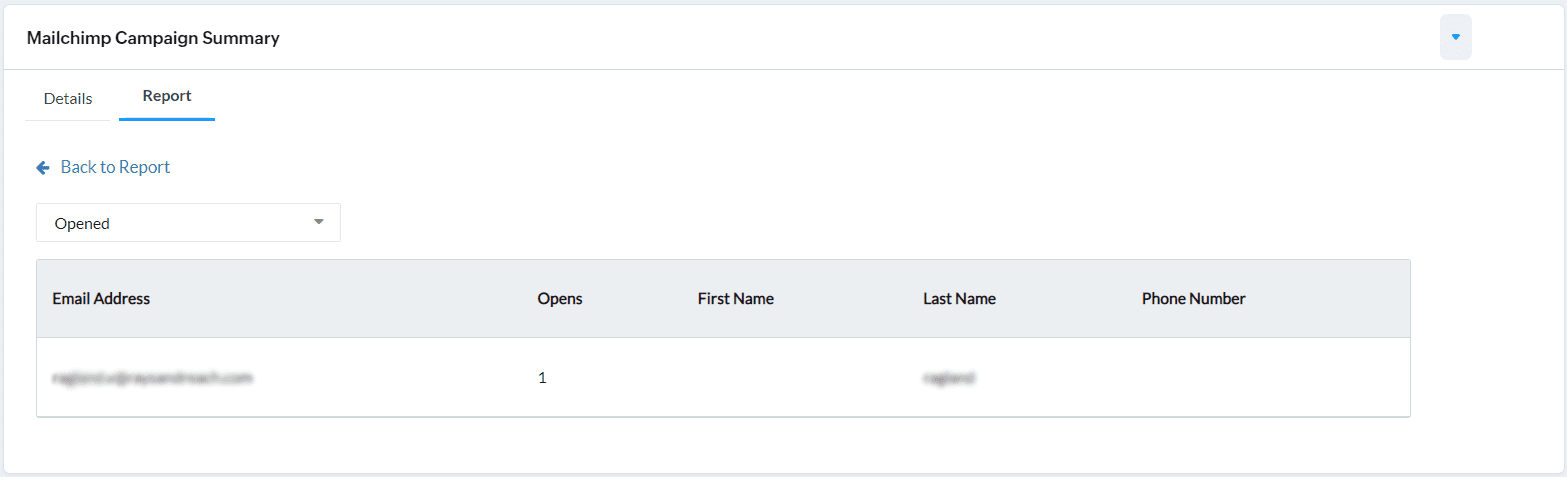Viewport: 1567px width, 477px height.
Task: Click the opens count value 1
Action: (542, 379)
